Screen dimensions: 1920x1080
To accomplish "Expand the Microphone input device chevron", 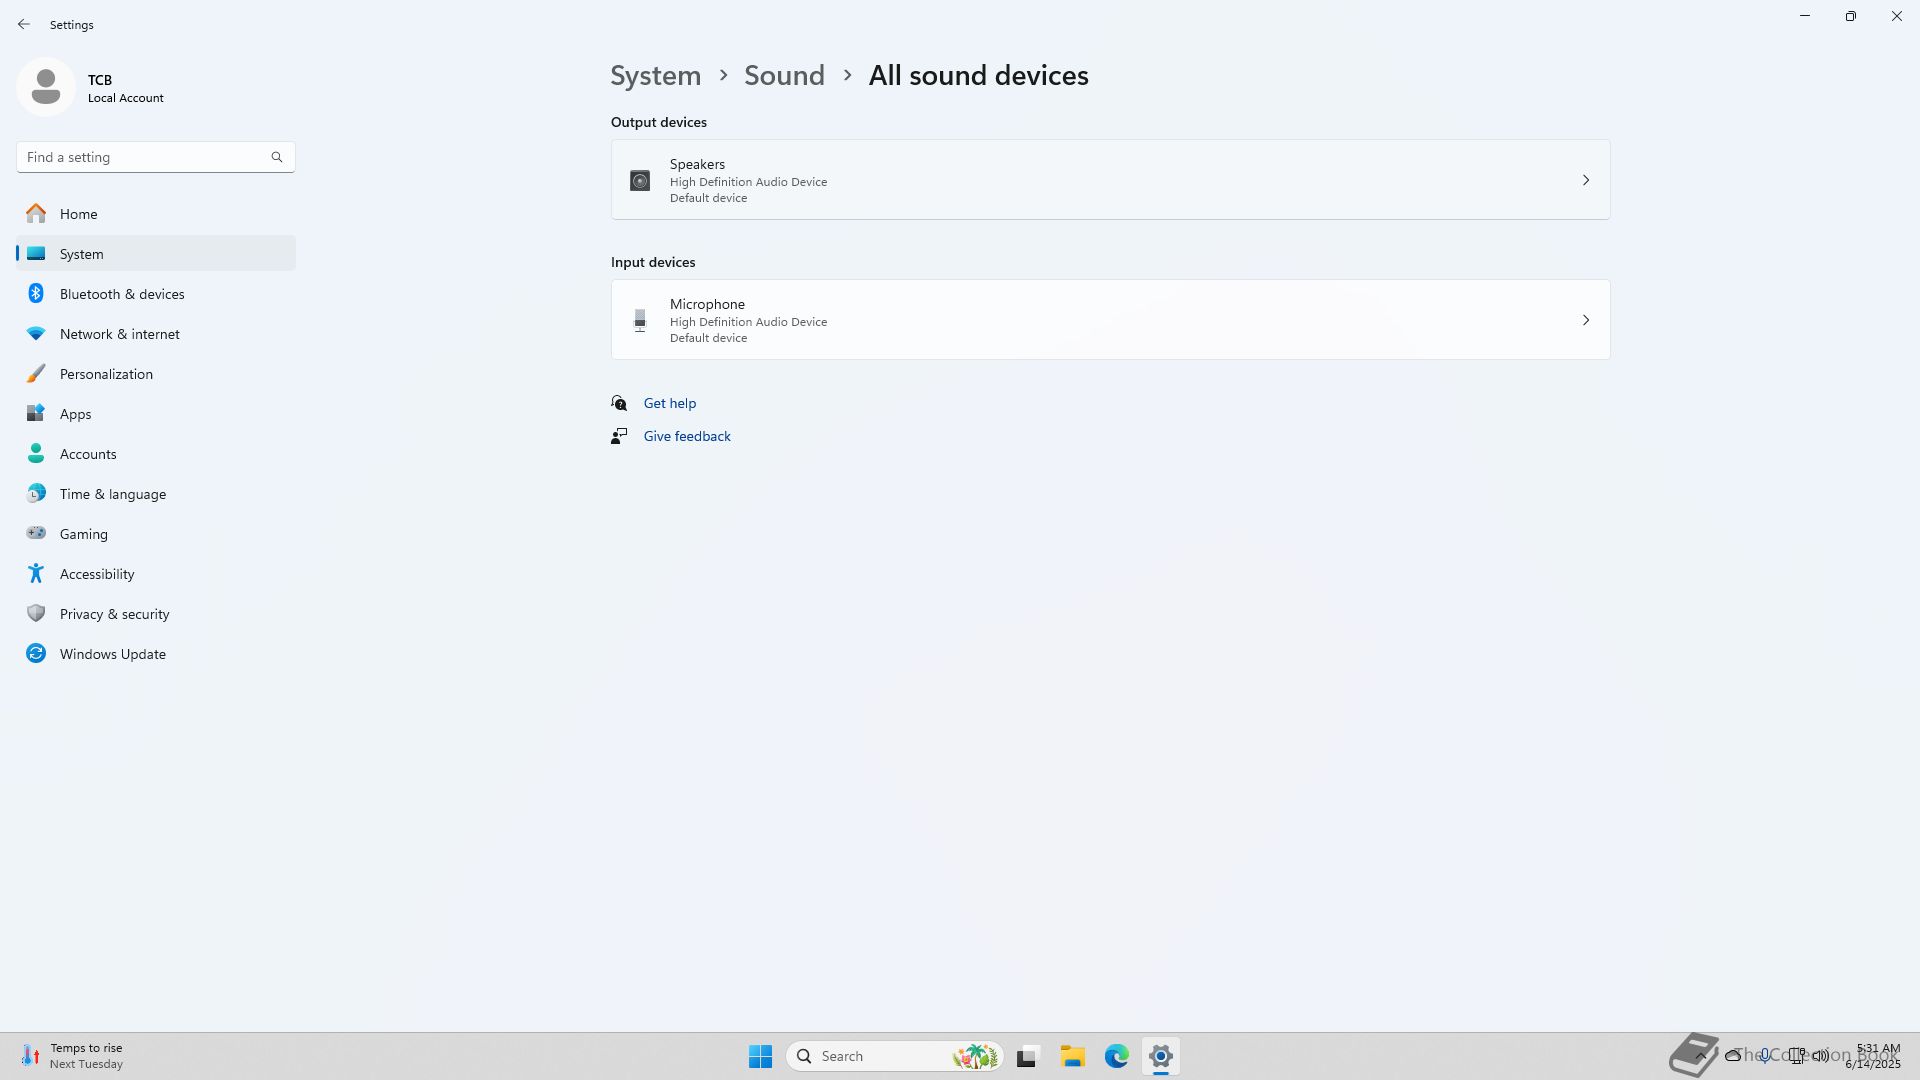I will point(1585,320).
